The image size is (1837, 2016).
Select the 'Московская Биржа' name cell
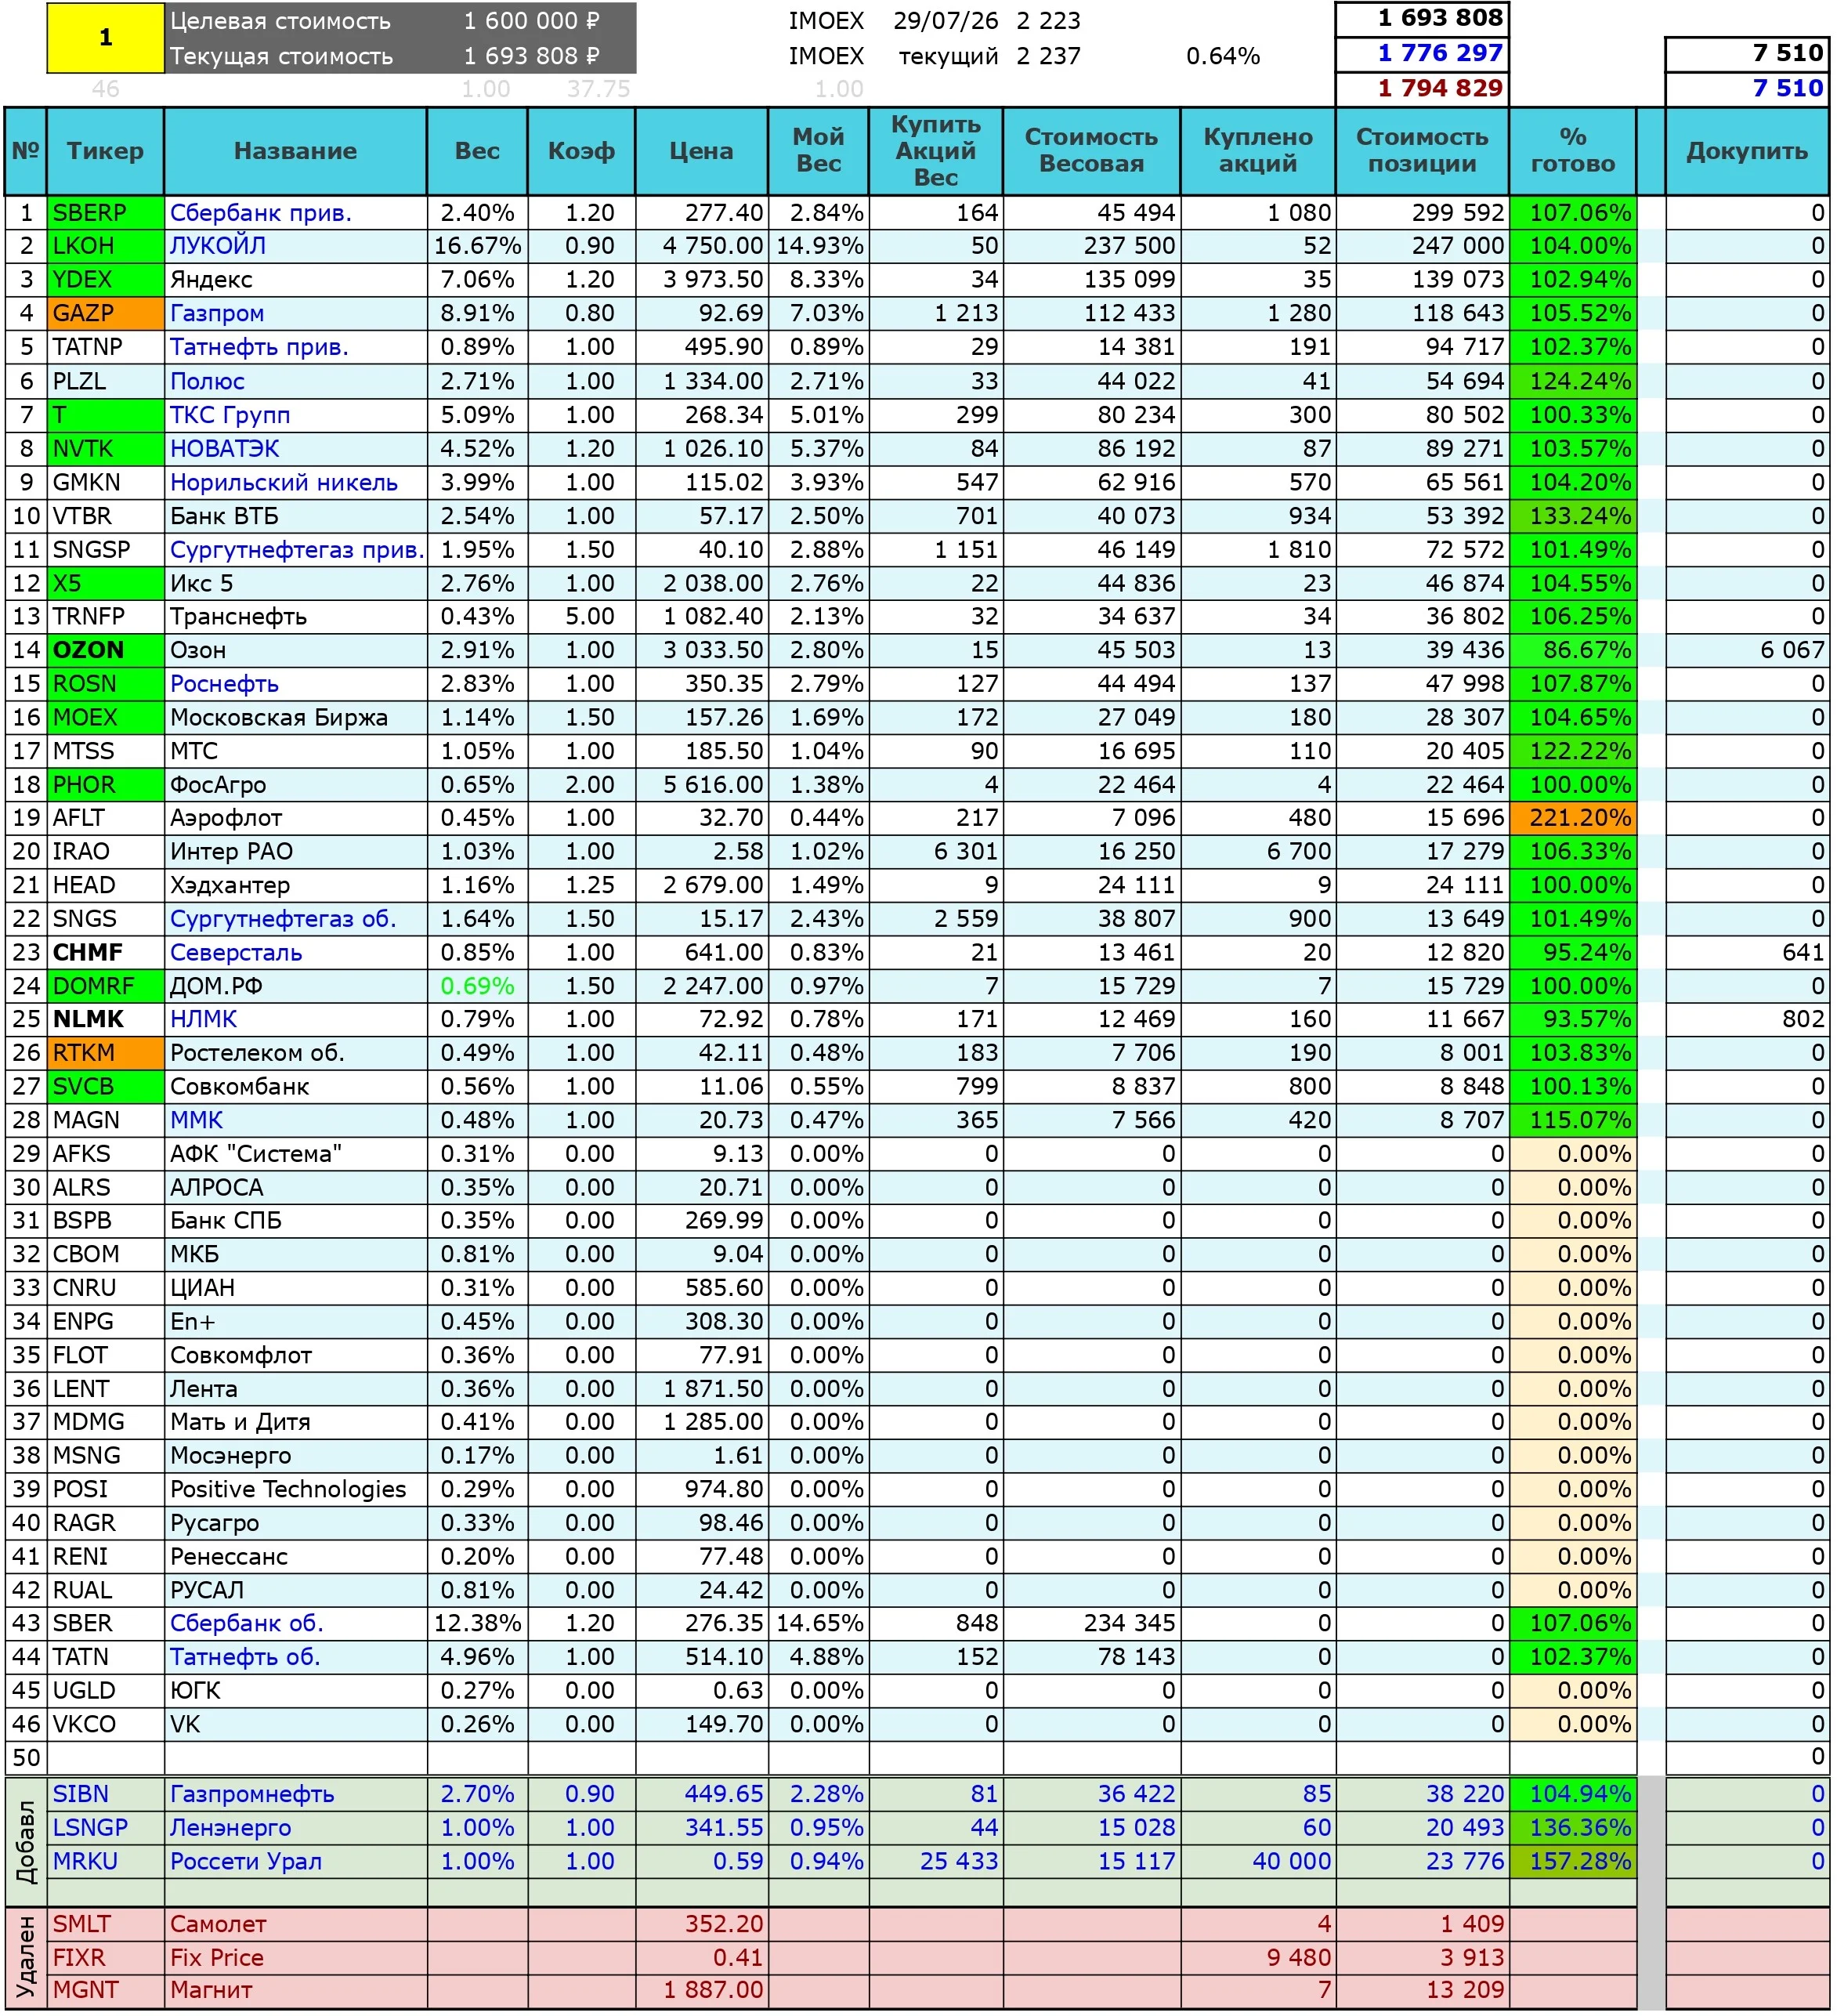click(295, 718)
